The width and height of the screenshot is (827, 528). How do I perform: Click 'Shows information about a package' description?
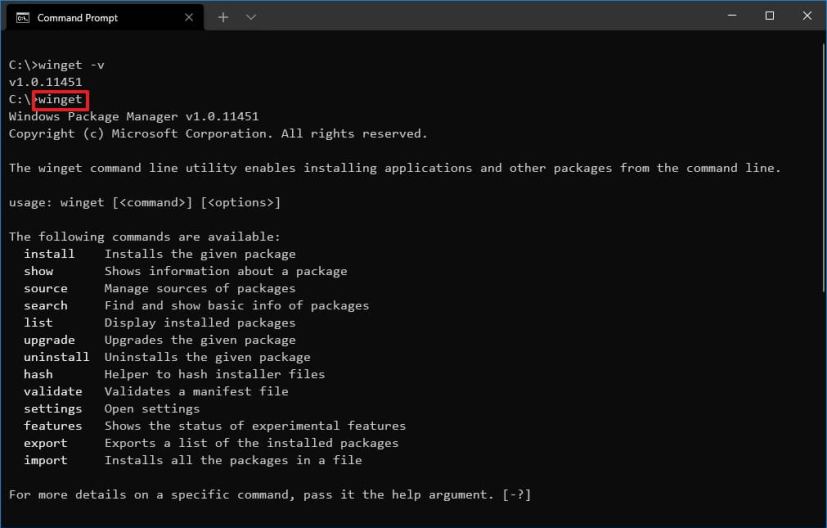[x=226, y=271]
